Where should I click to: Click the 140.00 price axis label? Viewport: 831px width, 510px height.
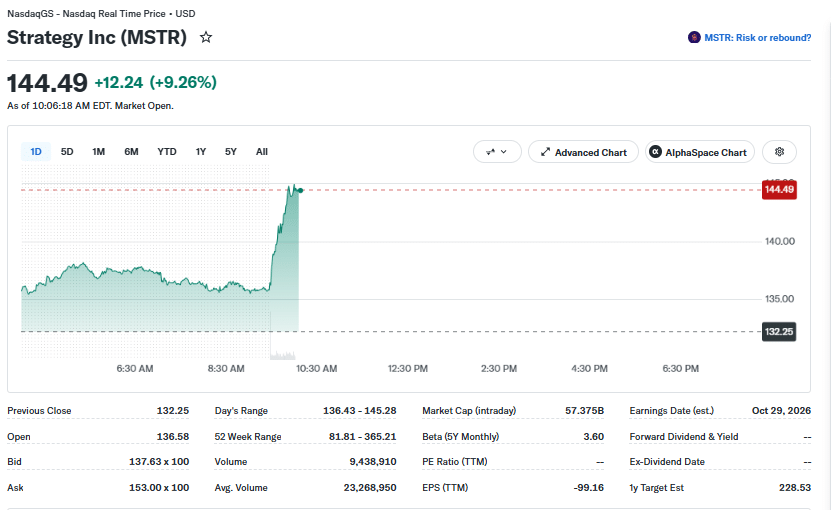click(780, 241)
